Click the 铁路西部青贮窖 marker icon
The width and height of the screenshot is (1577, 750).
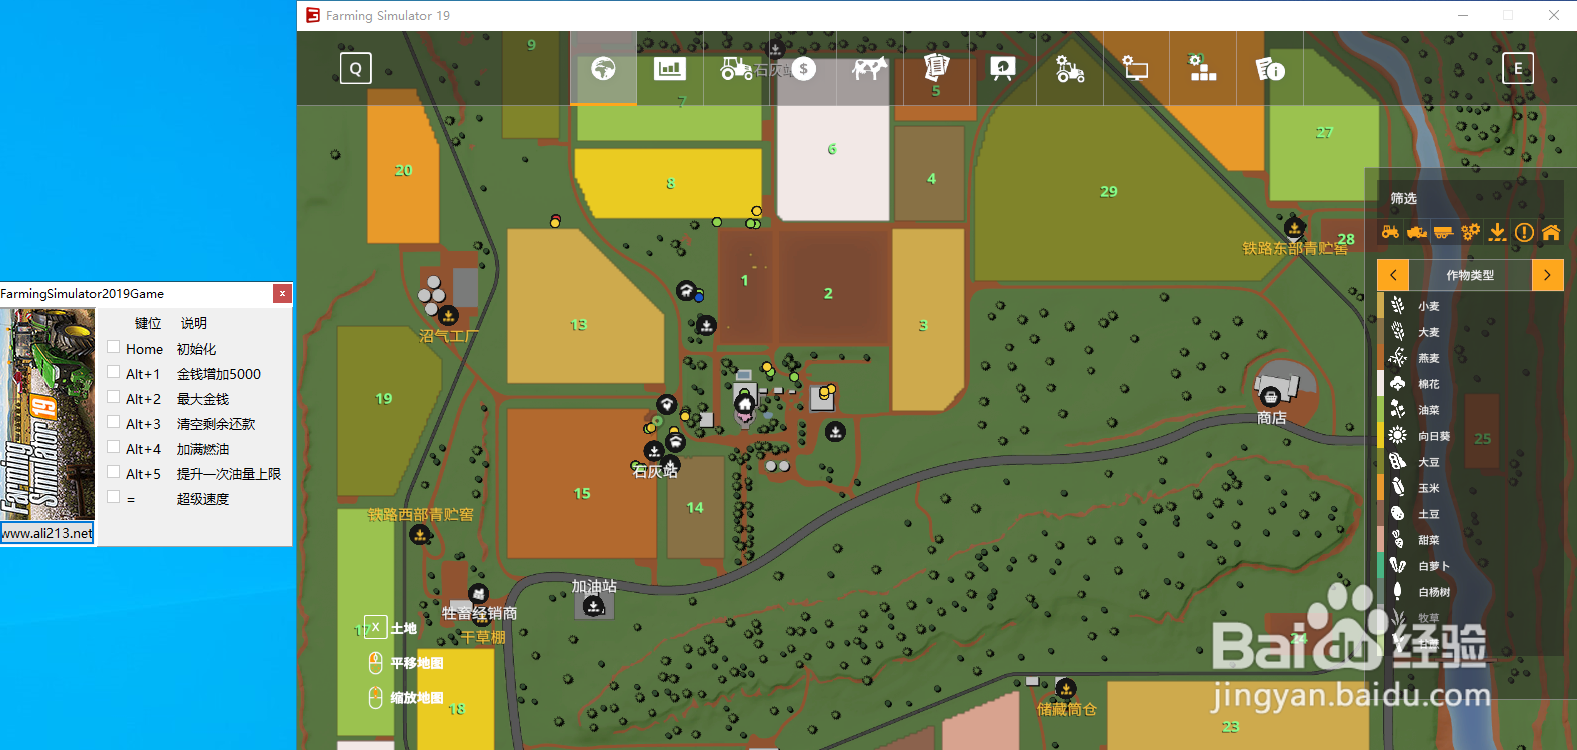click(x=420, y=535)
